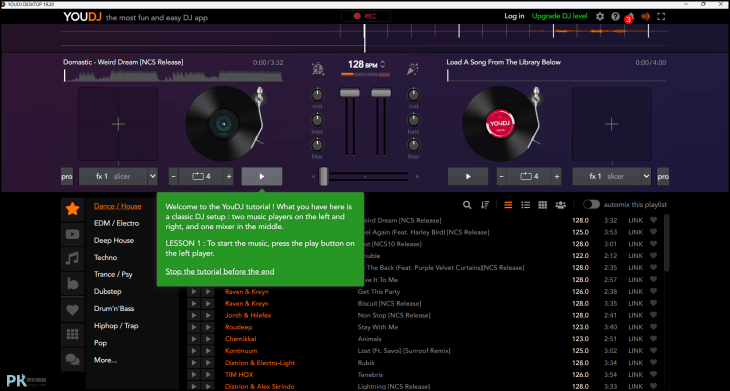Click the left channel volume fader
This screenshot has width=730, height=391.
[x=350, y=93]
